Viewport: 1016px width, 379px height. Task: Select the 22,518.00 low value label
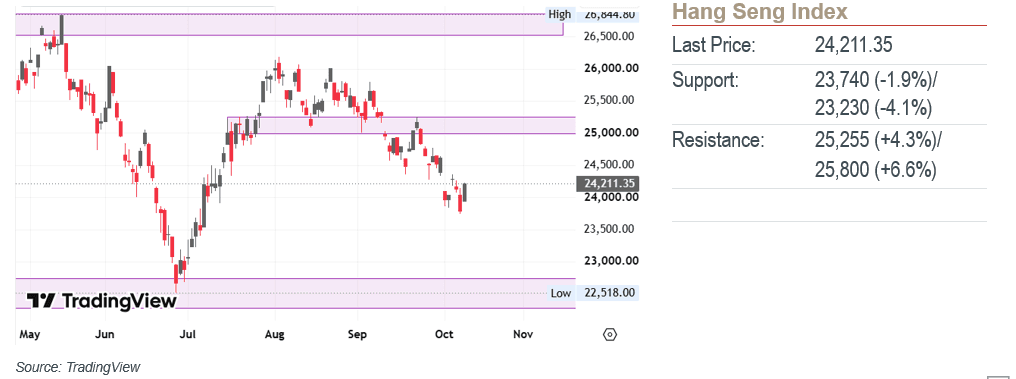[610, 293]
